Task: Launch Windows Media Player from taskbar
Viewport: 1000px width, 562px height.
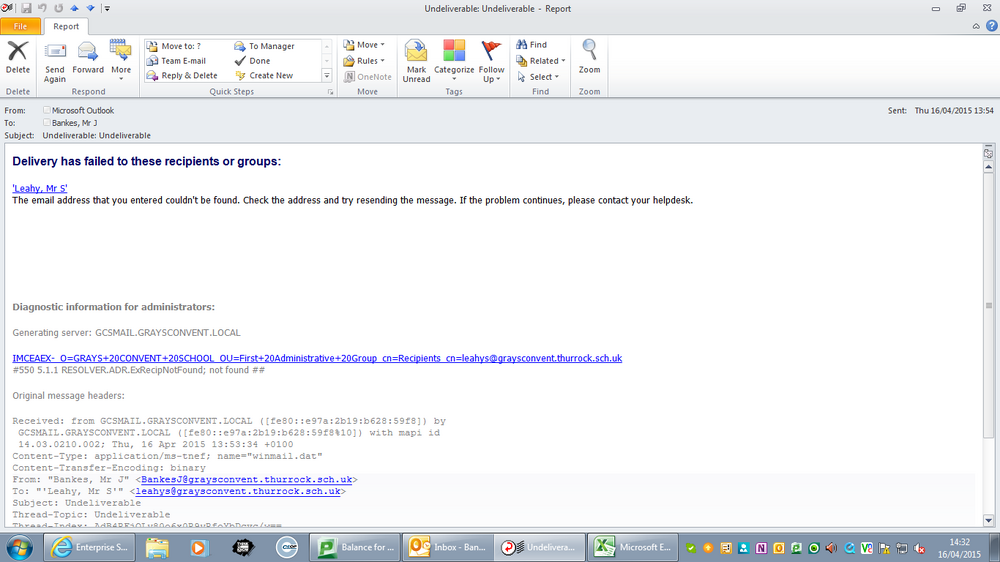Action: click(198, 547)
